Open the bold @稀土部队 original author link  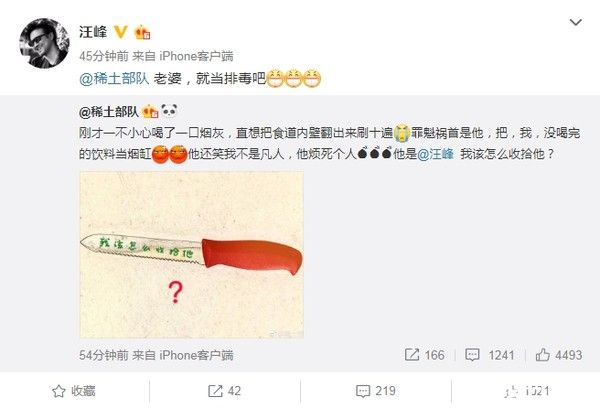pyautogui.click(x=109, y=112)
